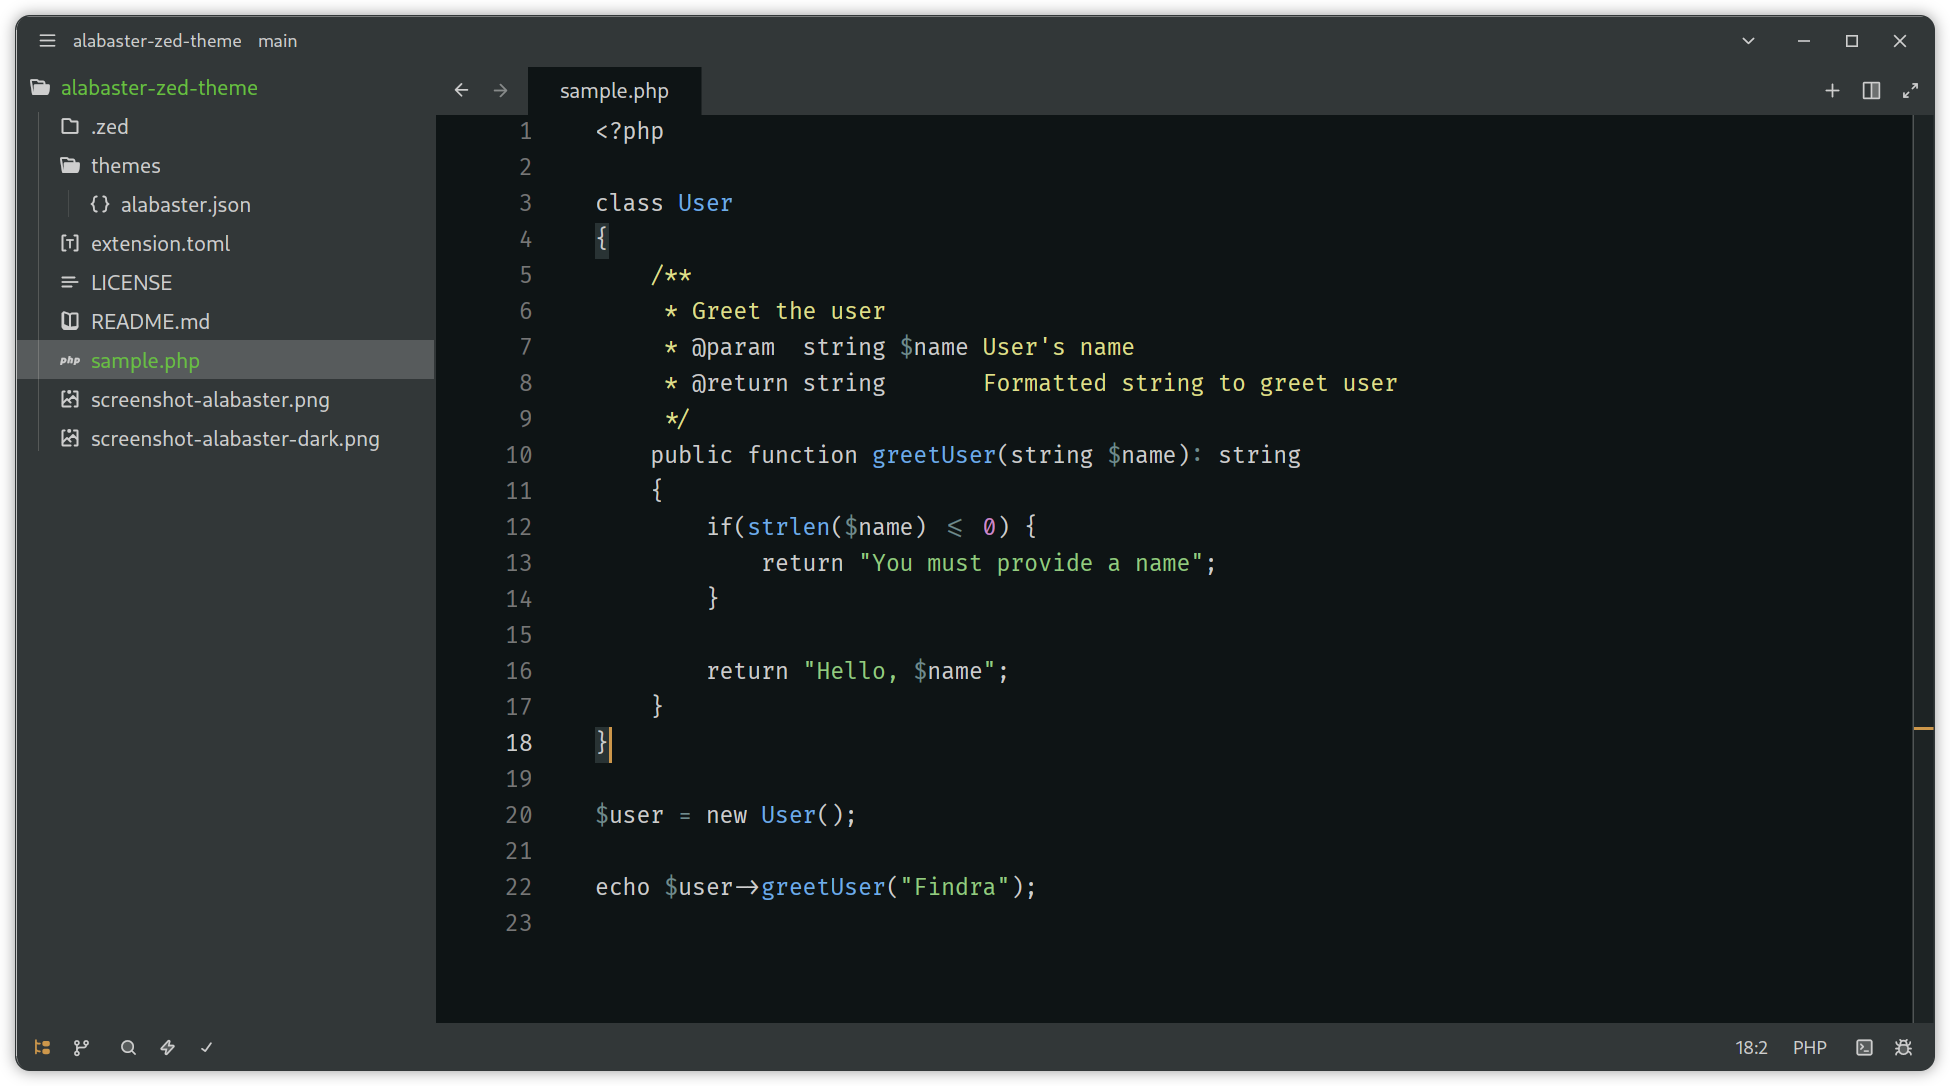Open project search magnifier icon

(128, 1047)
